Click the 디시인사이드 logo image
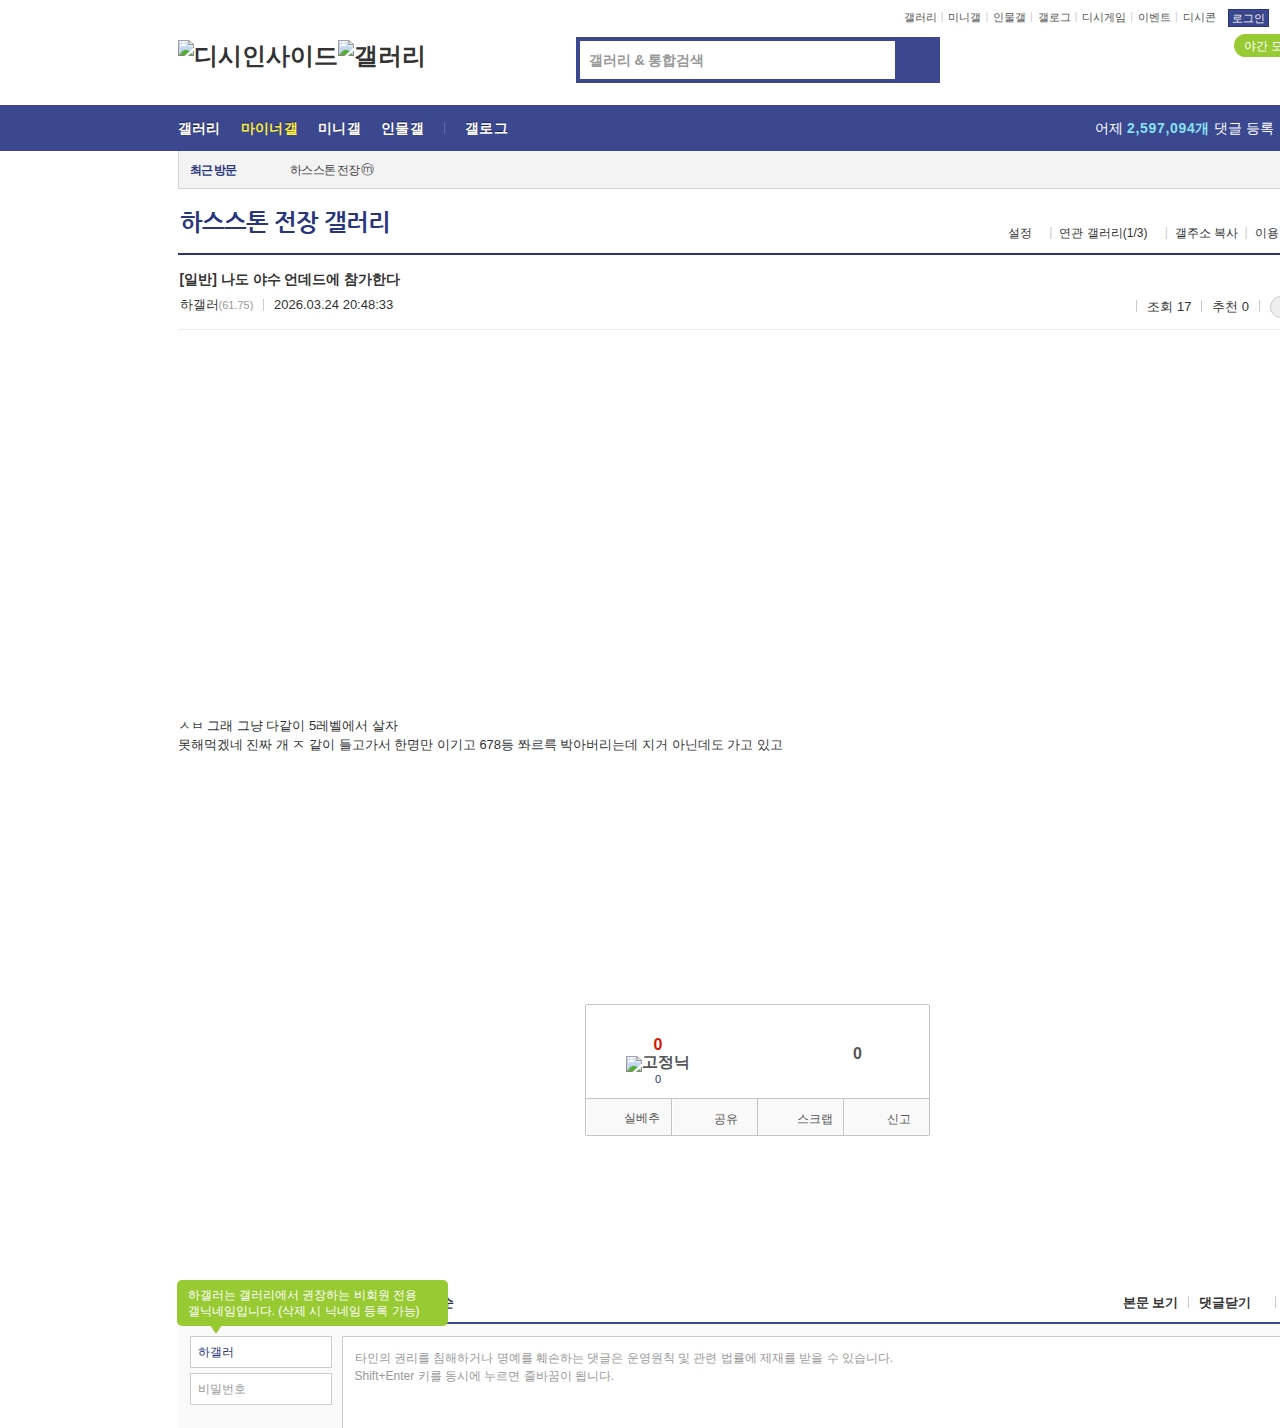The image size is (1280, 1428). (x=258, y=56)
